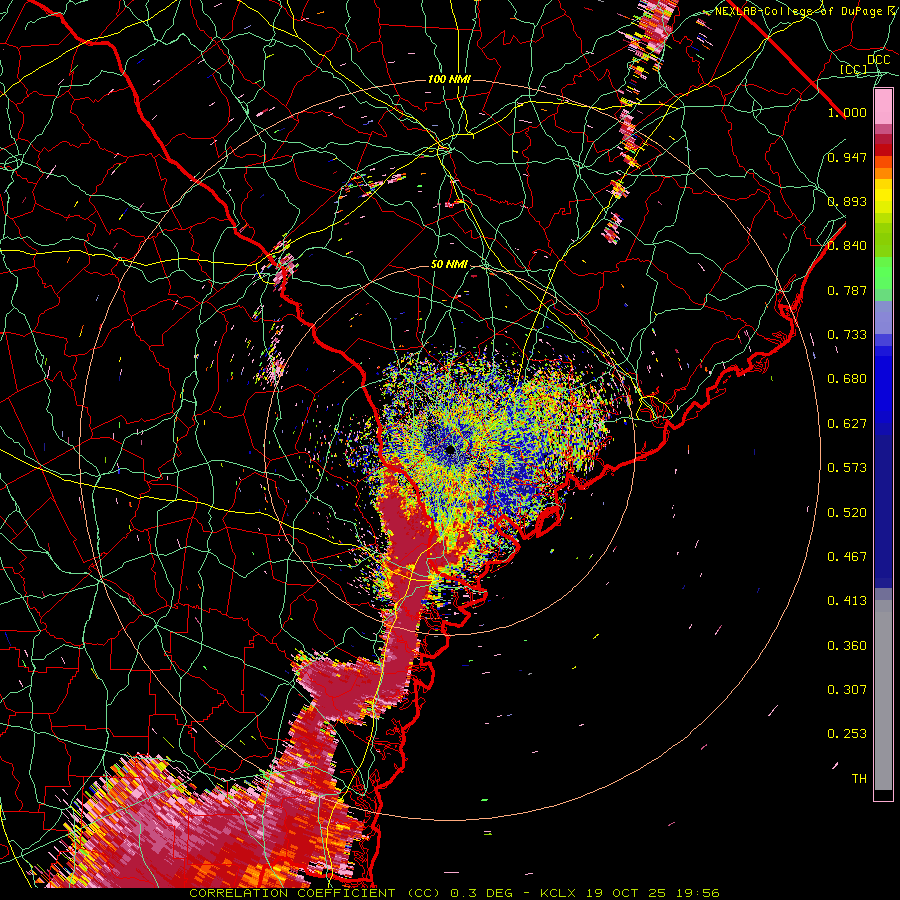Select the 0.307 scale label
This screenshot has height=900, width=900.
pyautogui.click(x=847, y=690)
